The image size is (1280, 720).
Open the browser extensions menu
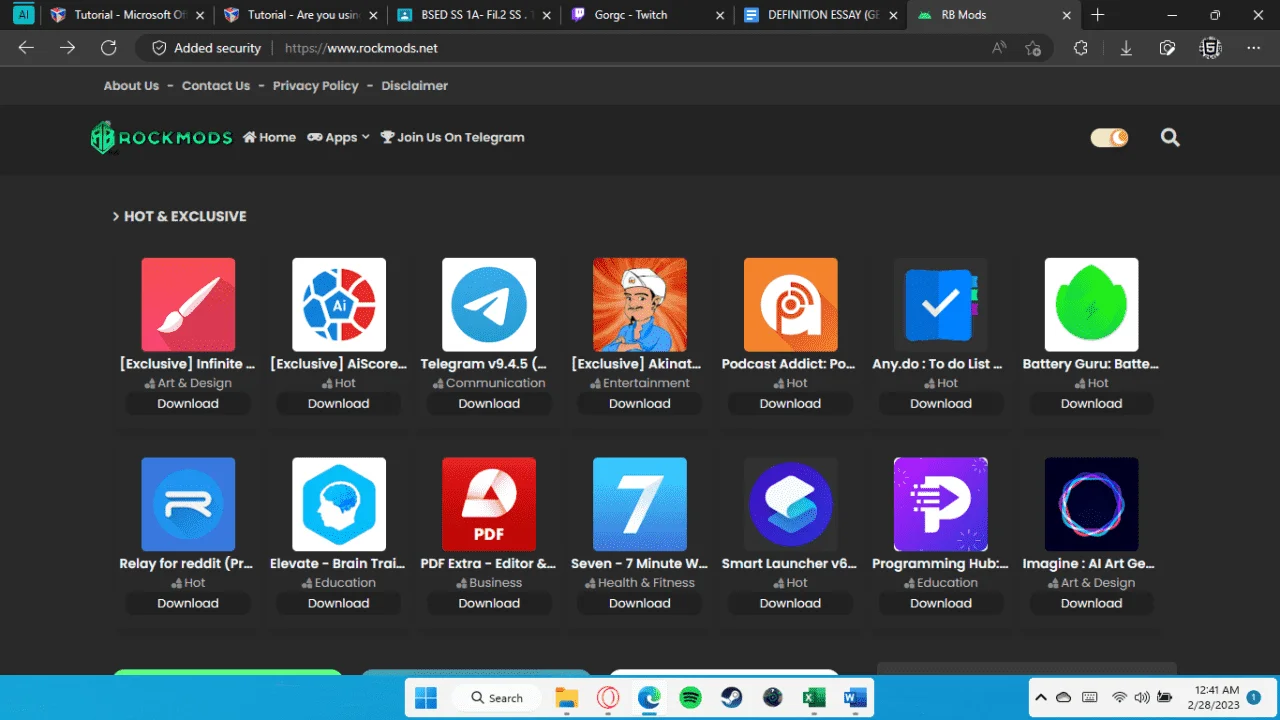(1081, 48)
